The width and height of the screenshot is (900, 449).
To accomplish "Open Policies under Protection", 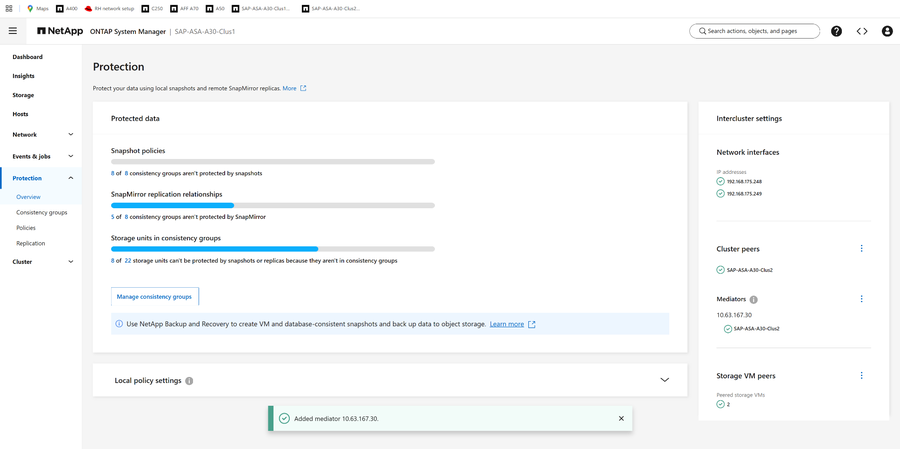I will coord(26,228).
